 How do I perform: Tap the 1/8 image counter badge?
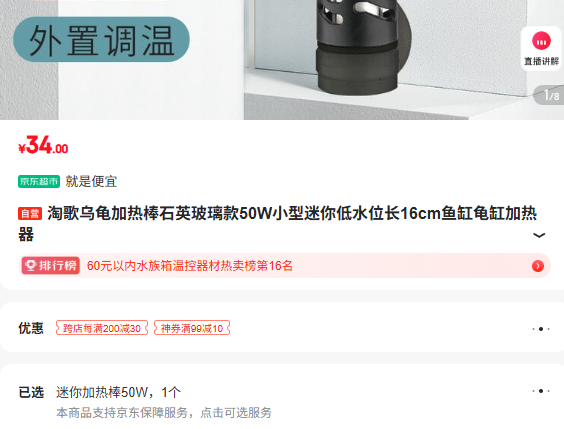coord(549,95)
